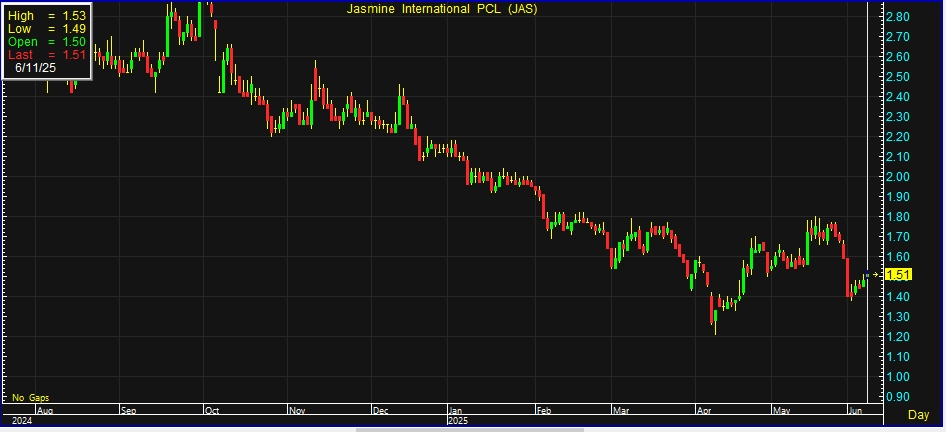The width and height of the screenshot is (946, 432).
Task: Click the 2.40 price axis label
Action: tap(898, 97)
